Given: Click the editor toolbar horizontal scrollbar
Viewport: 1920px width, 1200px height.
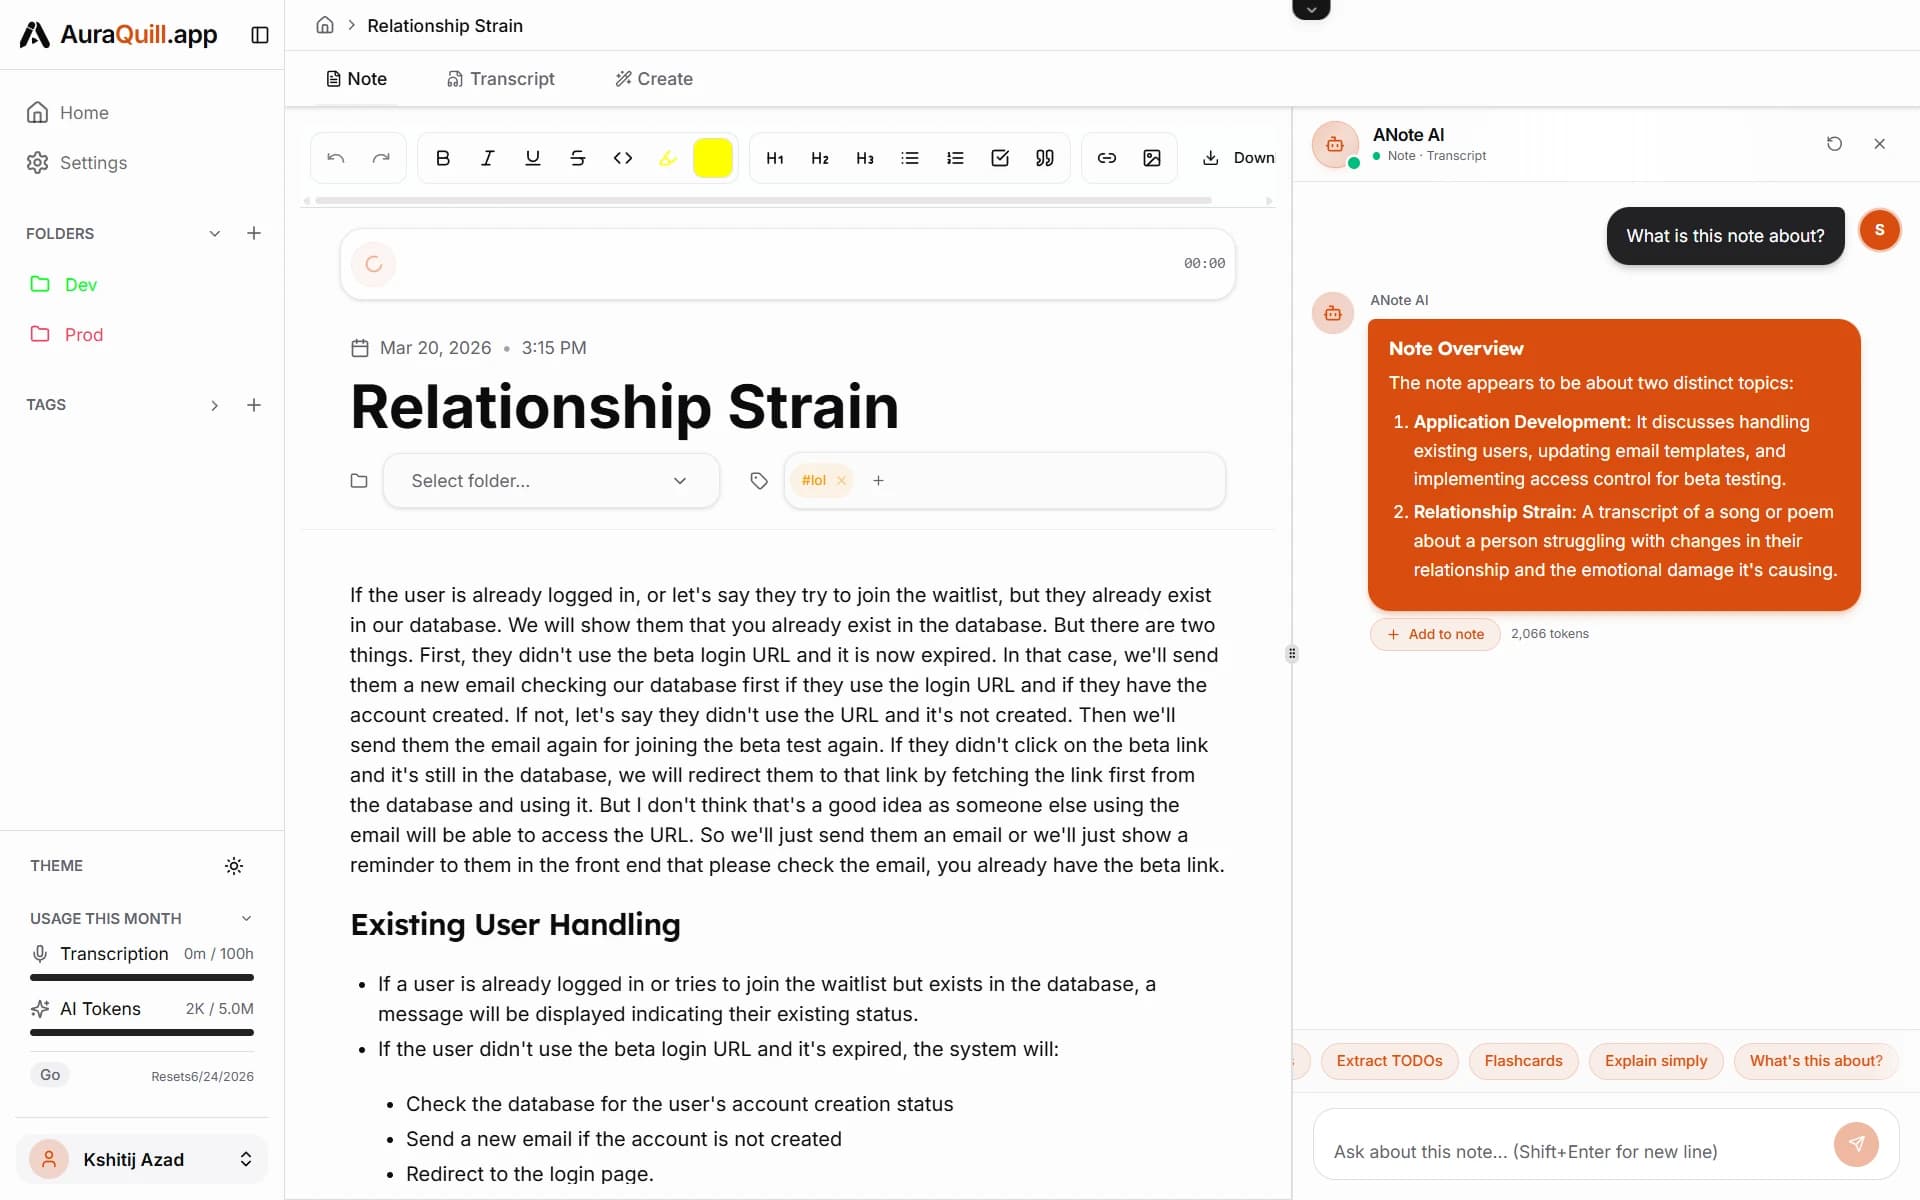Looking at the screenshot, I should pyautogui.click(x=763, y=201).
